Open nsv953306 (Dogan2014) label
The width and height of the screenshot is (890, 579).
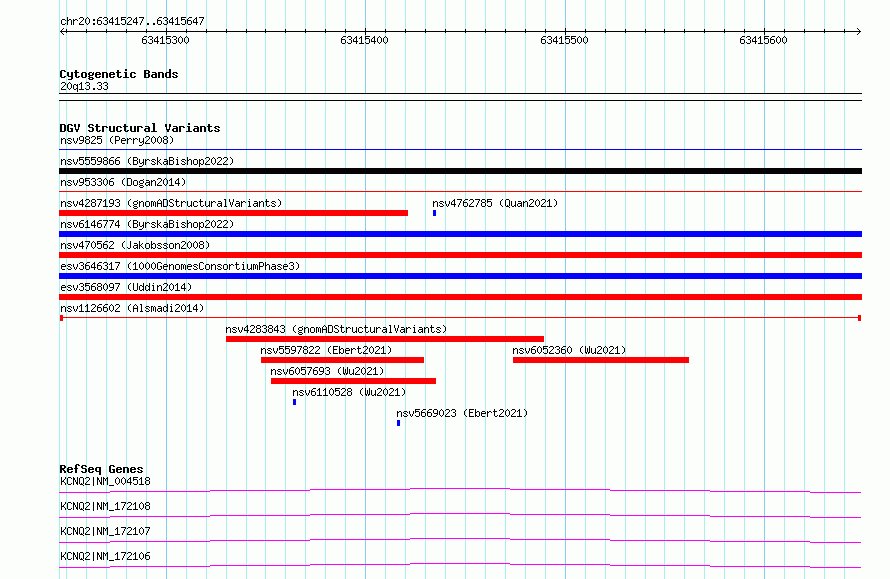pos(123,182)
